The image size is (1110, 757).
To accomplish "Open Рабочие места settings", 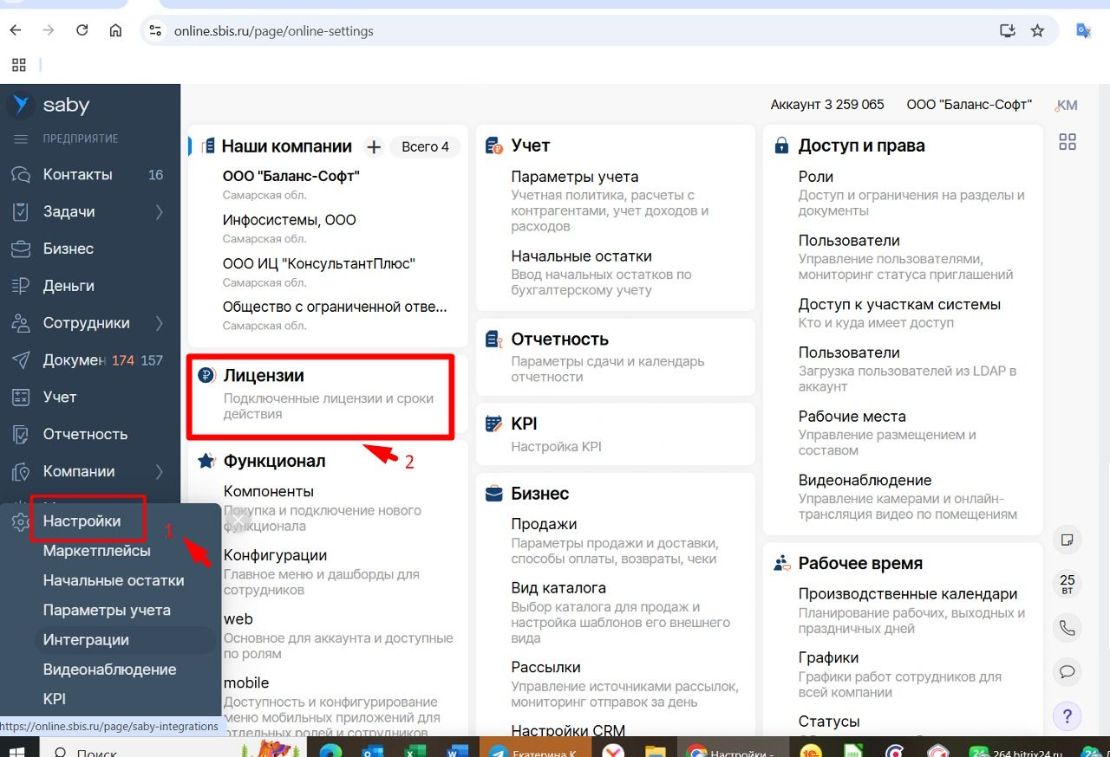I will click(852, 416).
